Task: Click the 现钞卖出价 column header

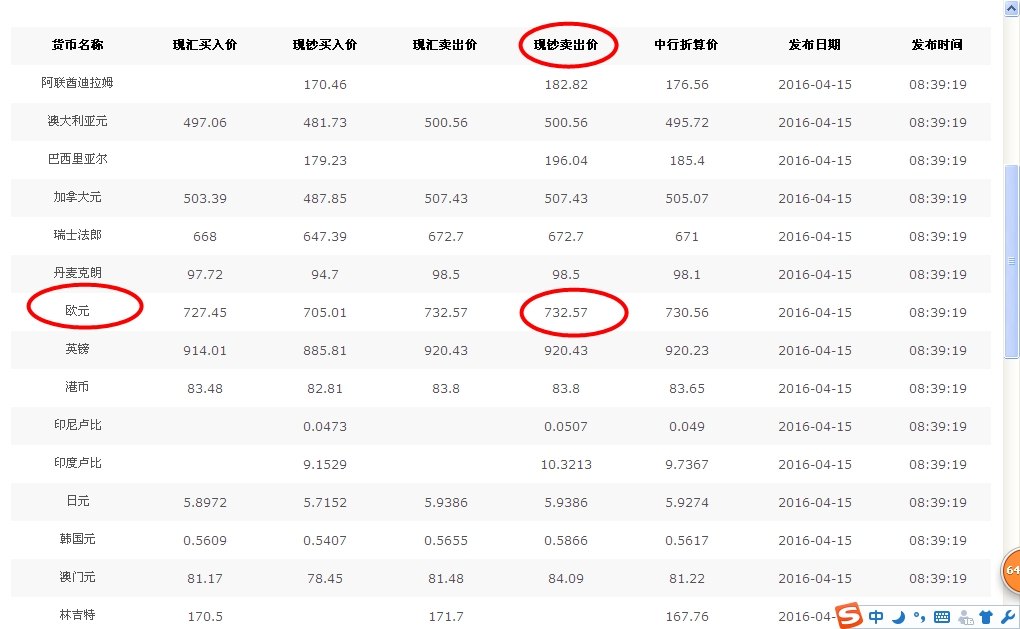Action: (x=566, y=45)
